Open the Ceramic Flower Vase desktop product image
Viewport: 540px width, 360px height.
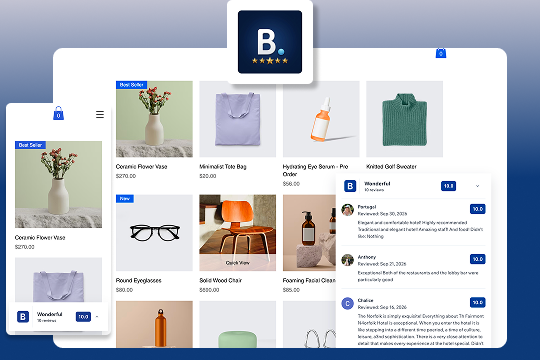point(154,119)
